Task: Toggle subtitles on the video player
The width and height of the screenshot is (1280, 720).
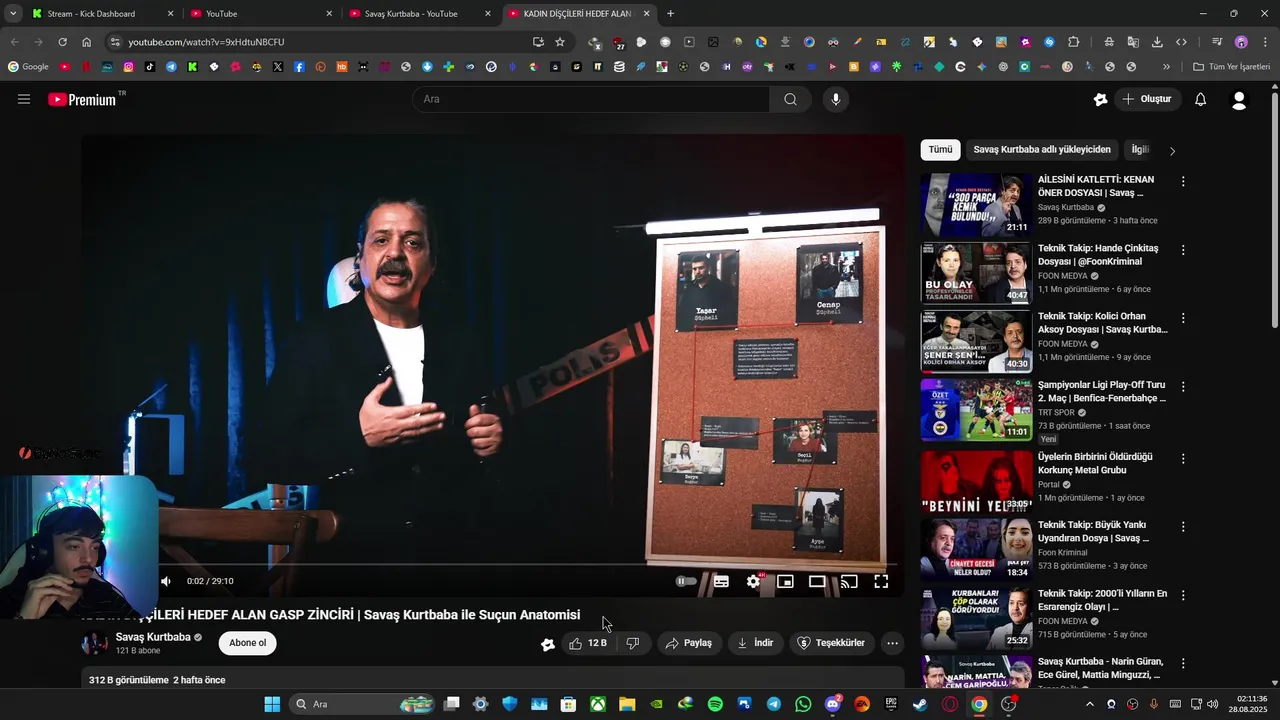Action: pos(721,581)
